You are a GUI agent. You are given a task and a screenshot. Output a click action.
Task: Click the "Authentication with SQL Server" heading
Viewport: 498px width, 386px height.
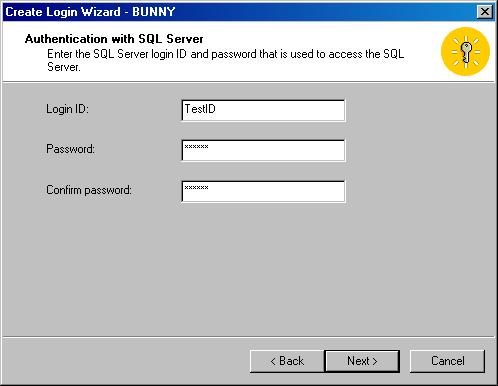pos(114,39)
